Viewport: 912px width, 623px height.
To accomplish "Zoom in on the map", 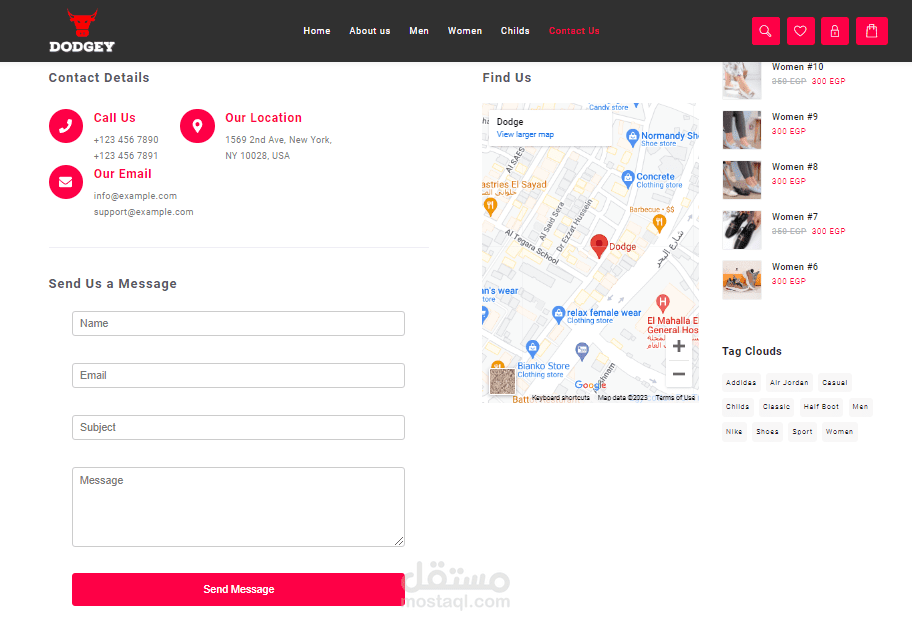I will [678, 346].
